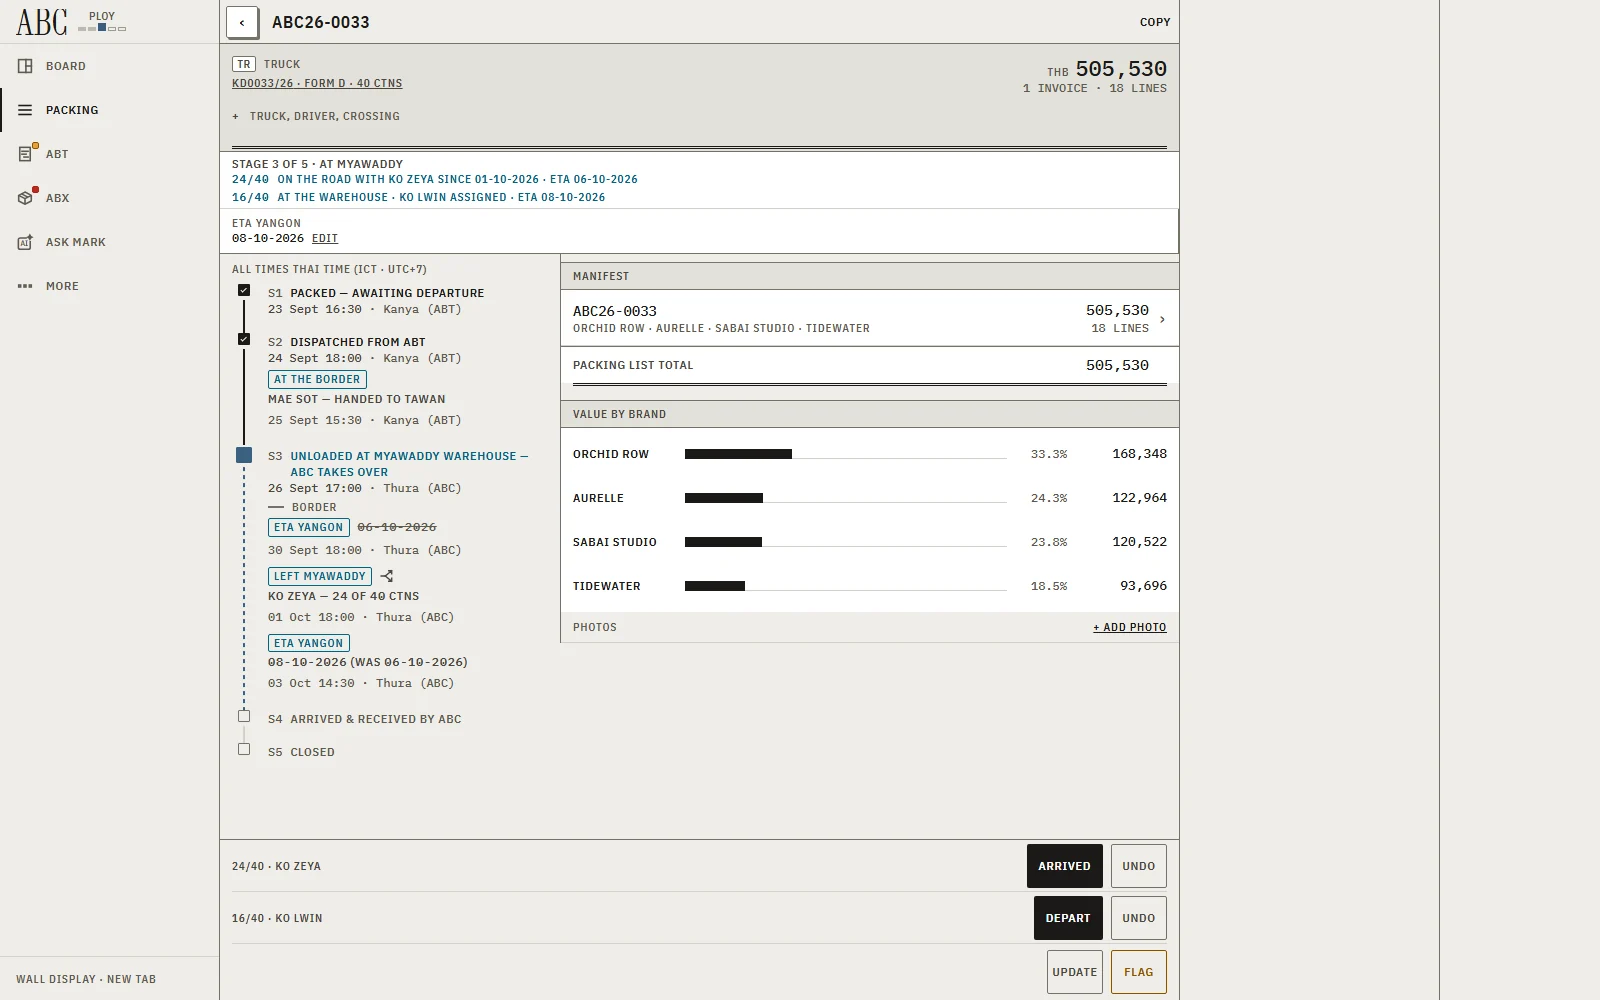Select the S3 current stage marker
Viewport: 1600px width, 1000px height.
click(x=244, y=455)
